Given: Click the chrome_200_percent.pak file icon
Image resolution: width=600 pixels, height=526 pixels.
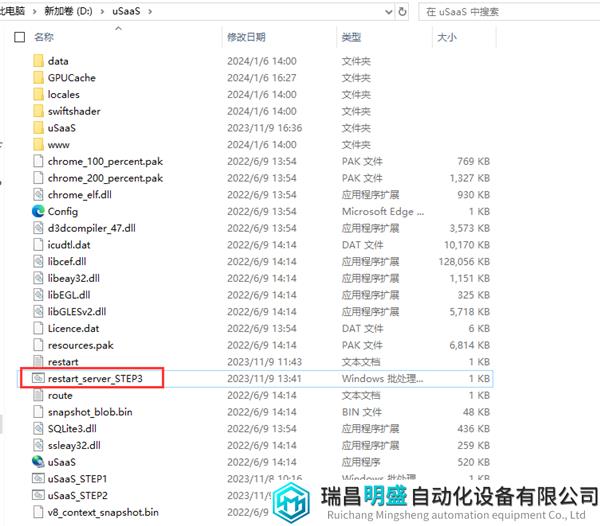Looking at the screenshot, I should pos(38,178).
